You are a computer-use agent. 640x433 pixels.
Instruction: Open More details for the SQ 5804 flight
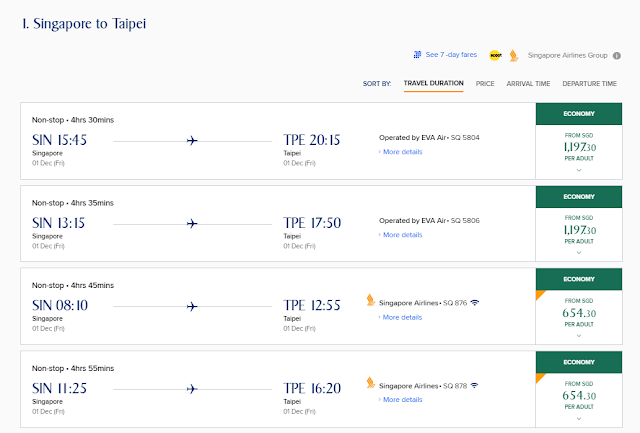402,152
